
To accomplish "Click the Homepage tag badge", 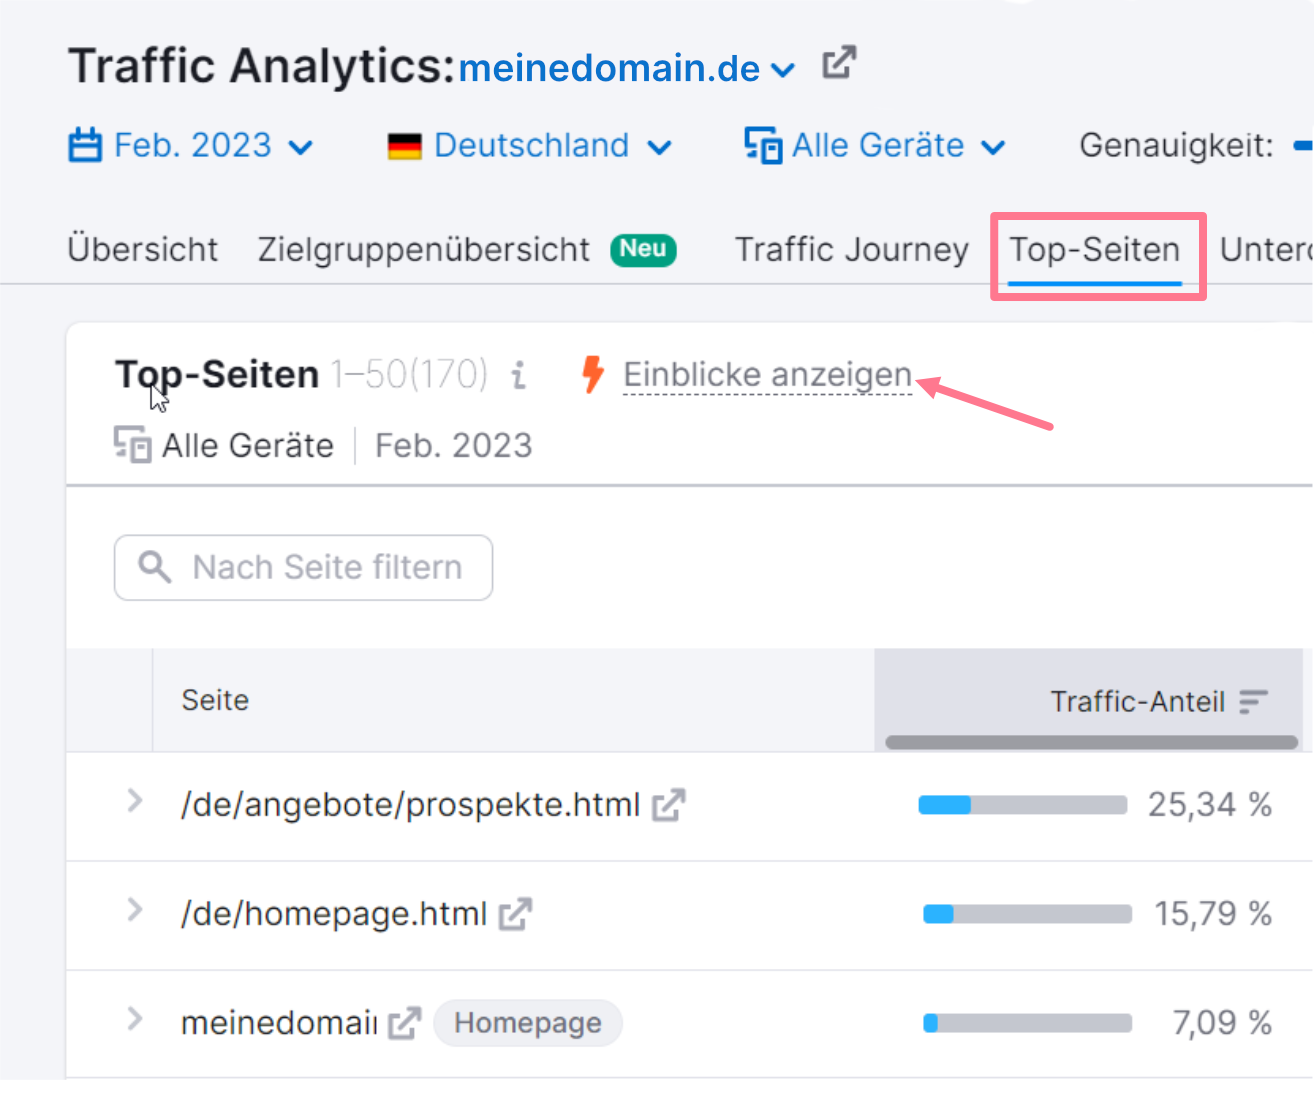I will [x=528, y=1023].
